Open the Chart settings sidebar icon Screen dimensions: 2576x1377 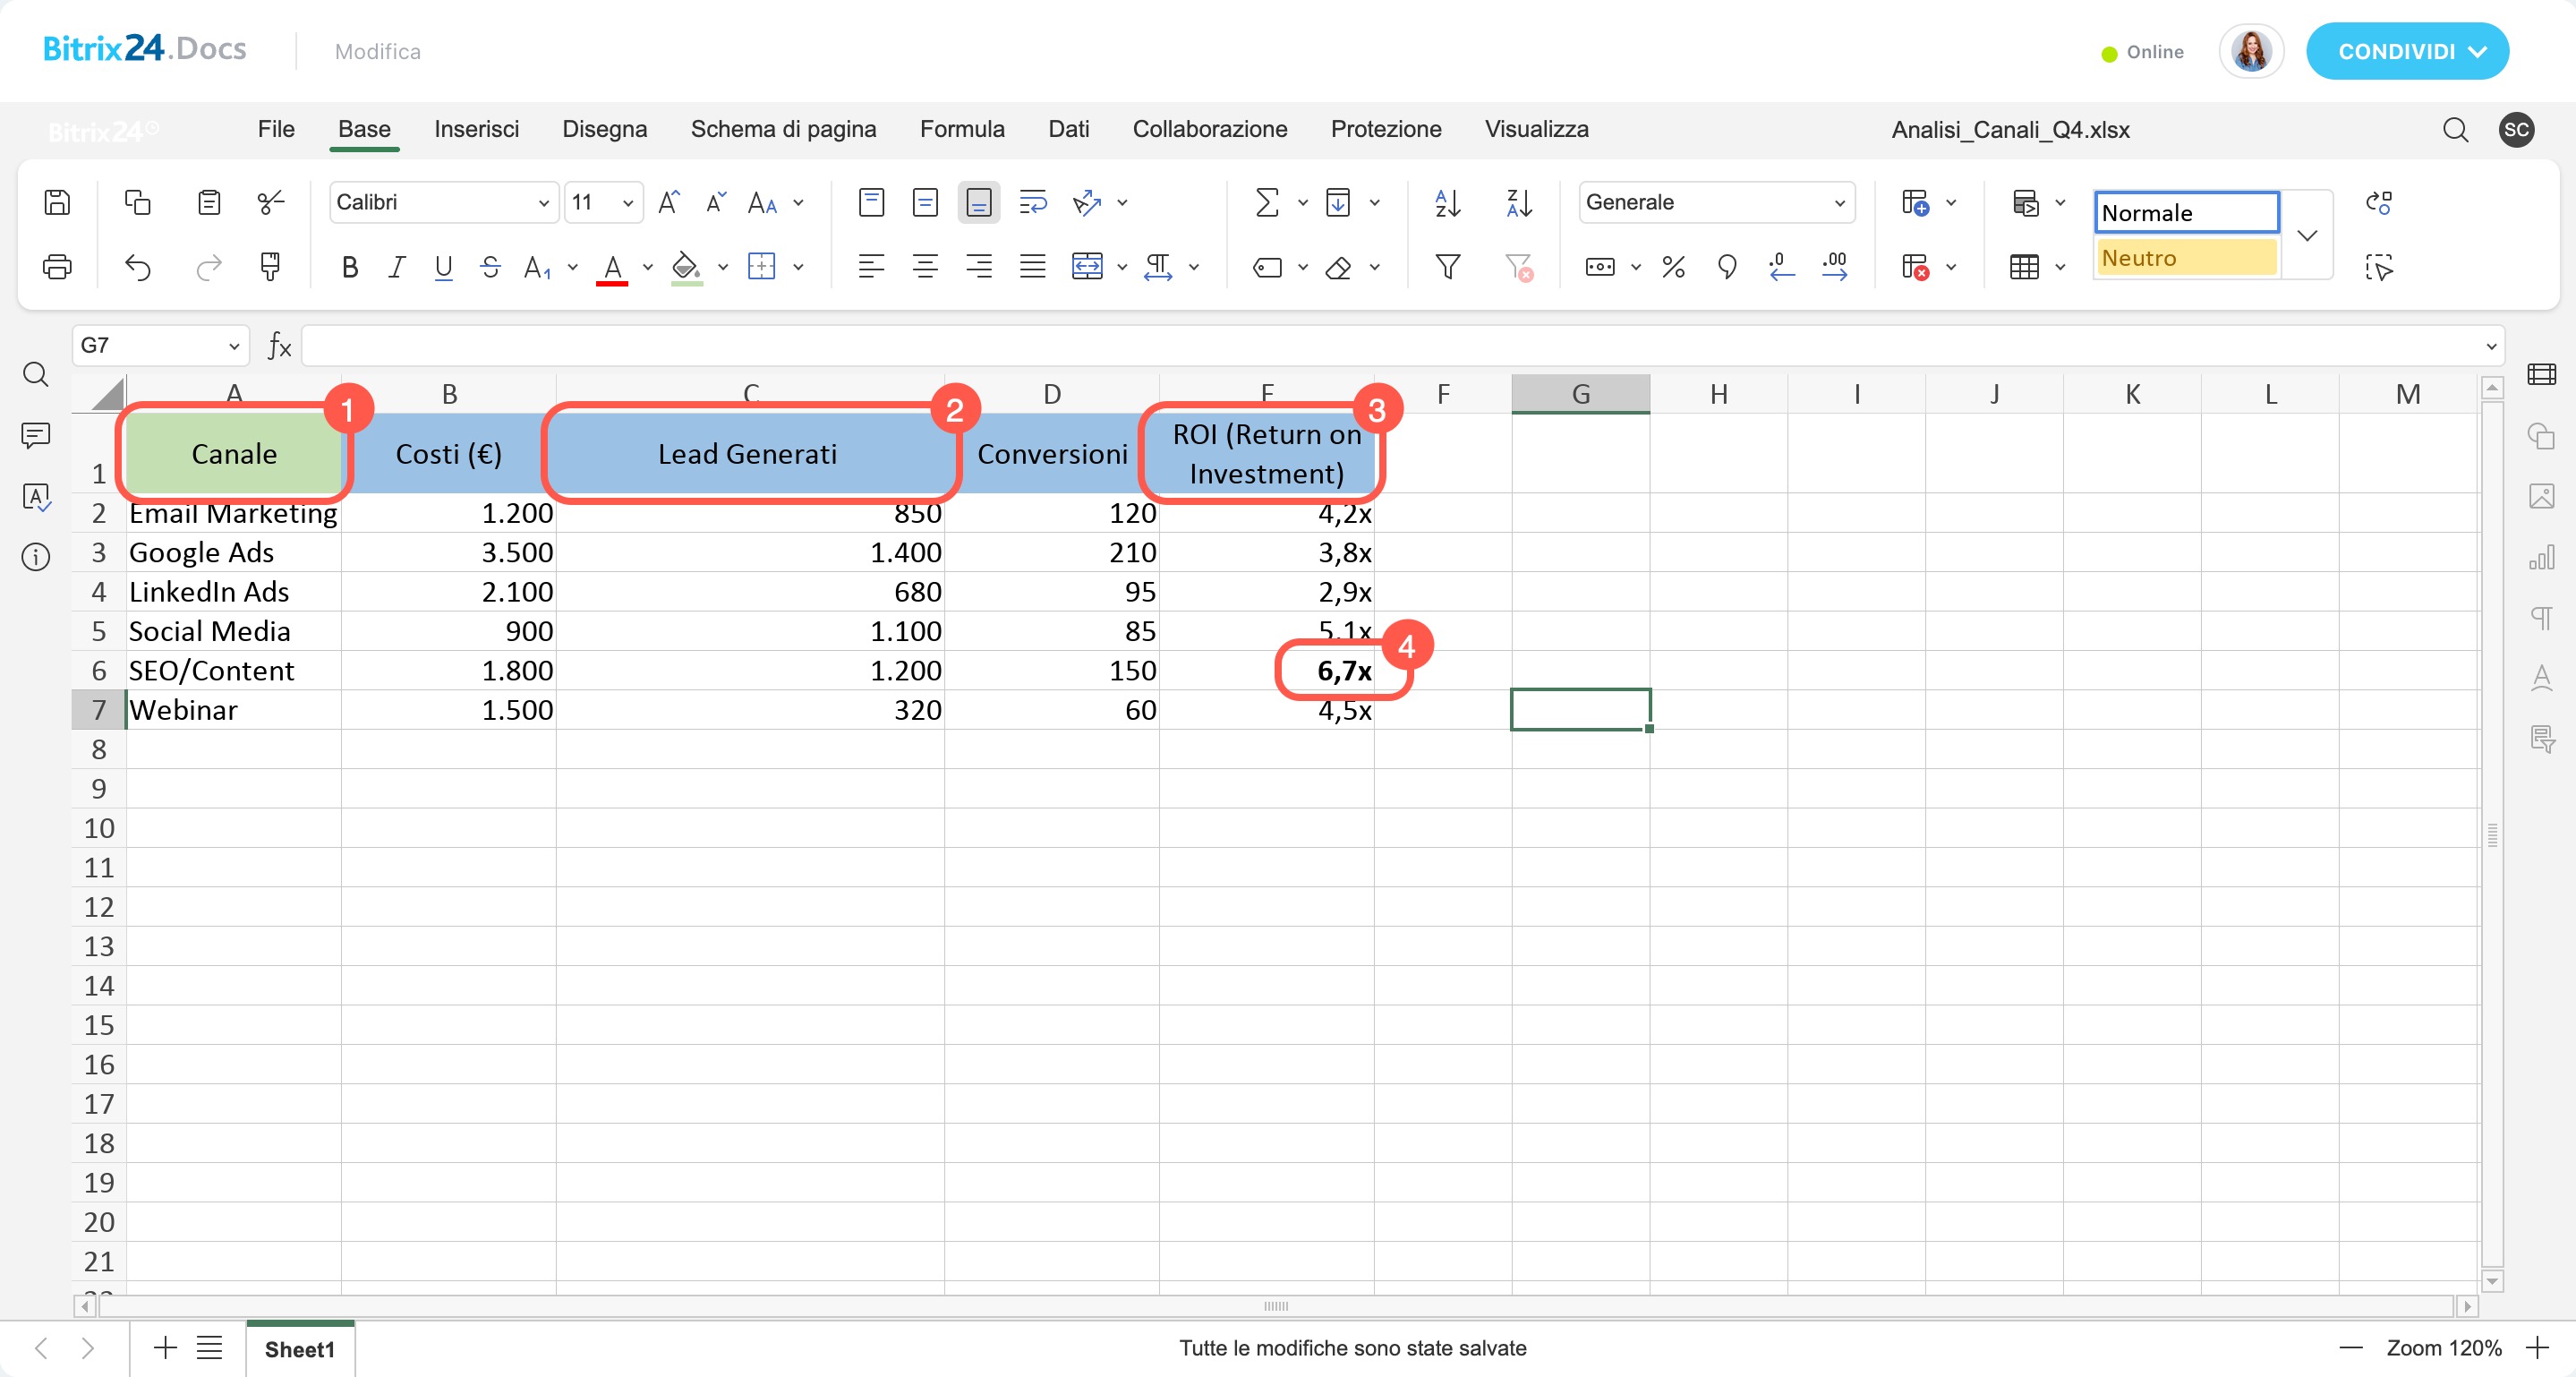(2541, 557)
